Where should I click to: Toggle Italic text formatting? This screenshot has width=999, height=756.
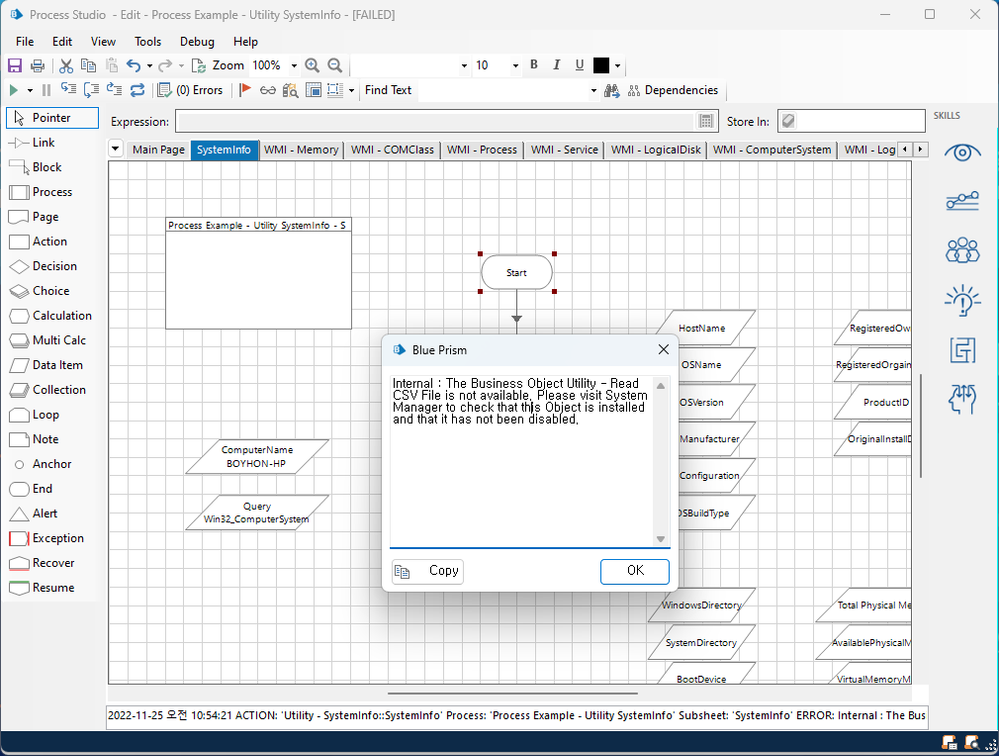557,65
